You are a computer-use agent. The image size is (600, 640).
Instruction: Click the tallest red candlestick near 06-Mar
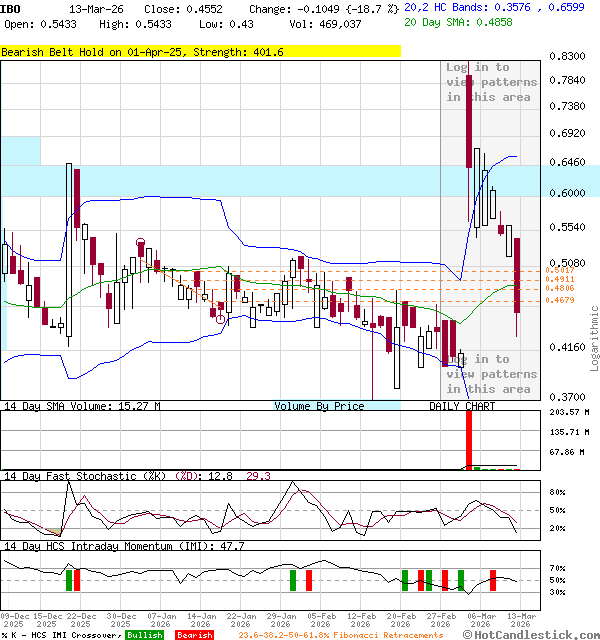coord(467,120)
